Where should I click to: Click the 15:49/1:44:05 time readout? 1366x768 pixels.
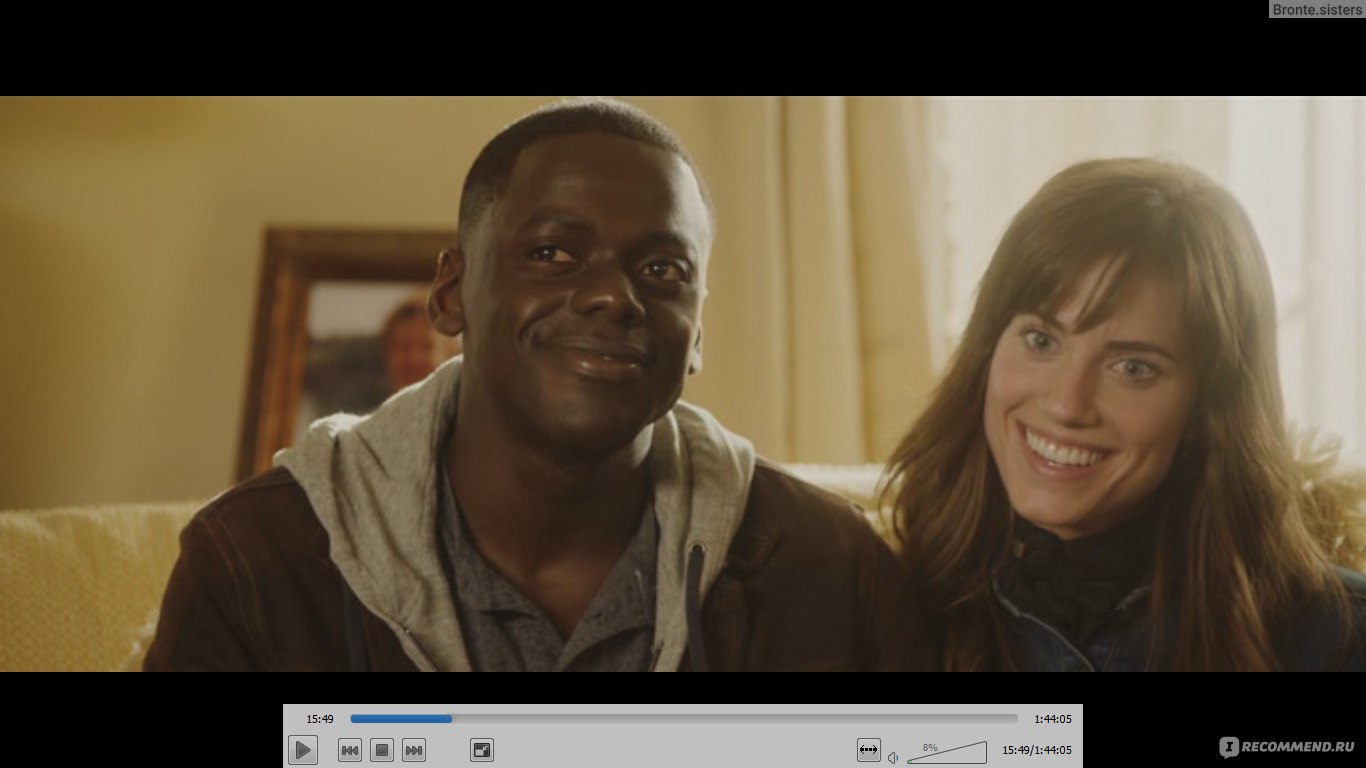click(1037, 750)
